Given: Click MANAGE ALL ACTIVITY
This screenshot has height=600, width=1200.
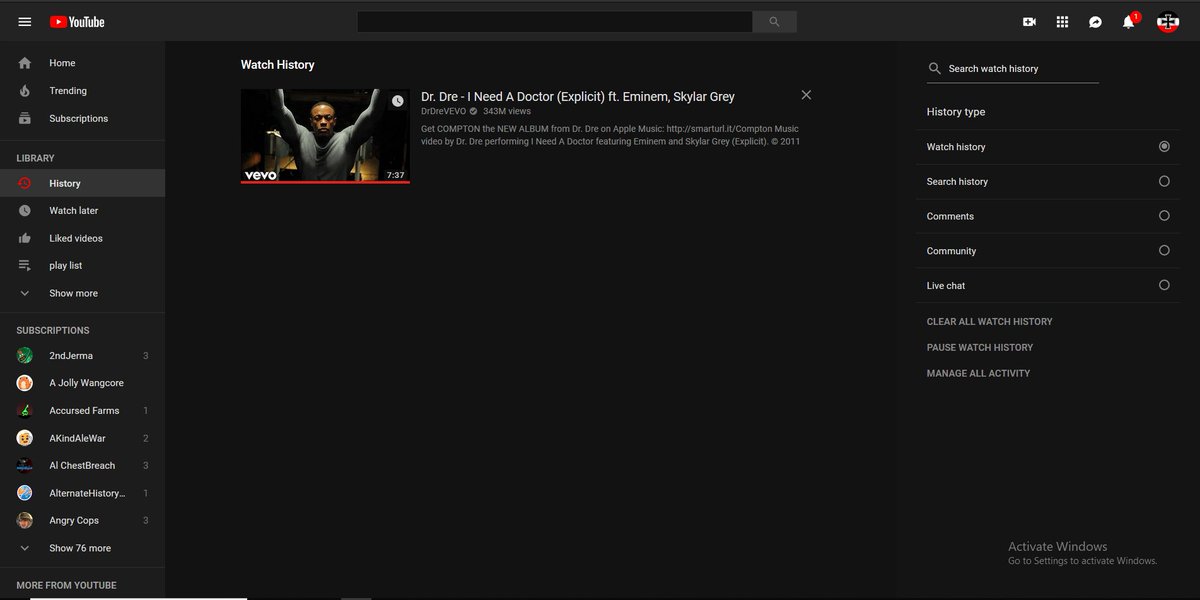Looking at the screenshot, I should click(x=978, y=374).
